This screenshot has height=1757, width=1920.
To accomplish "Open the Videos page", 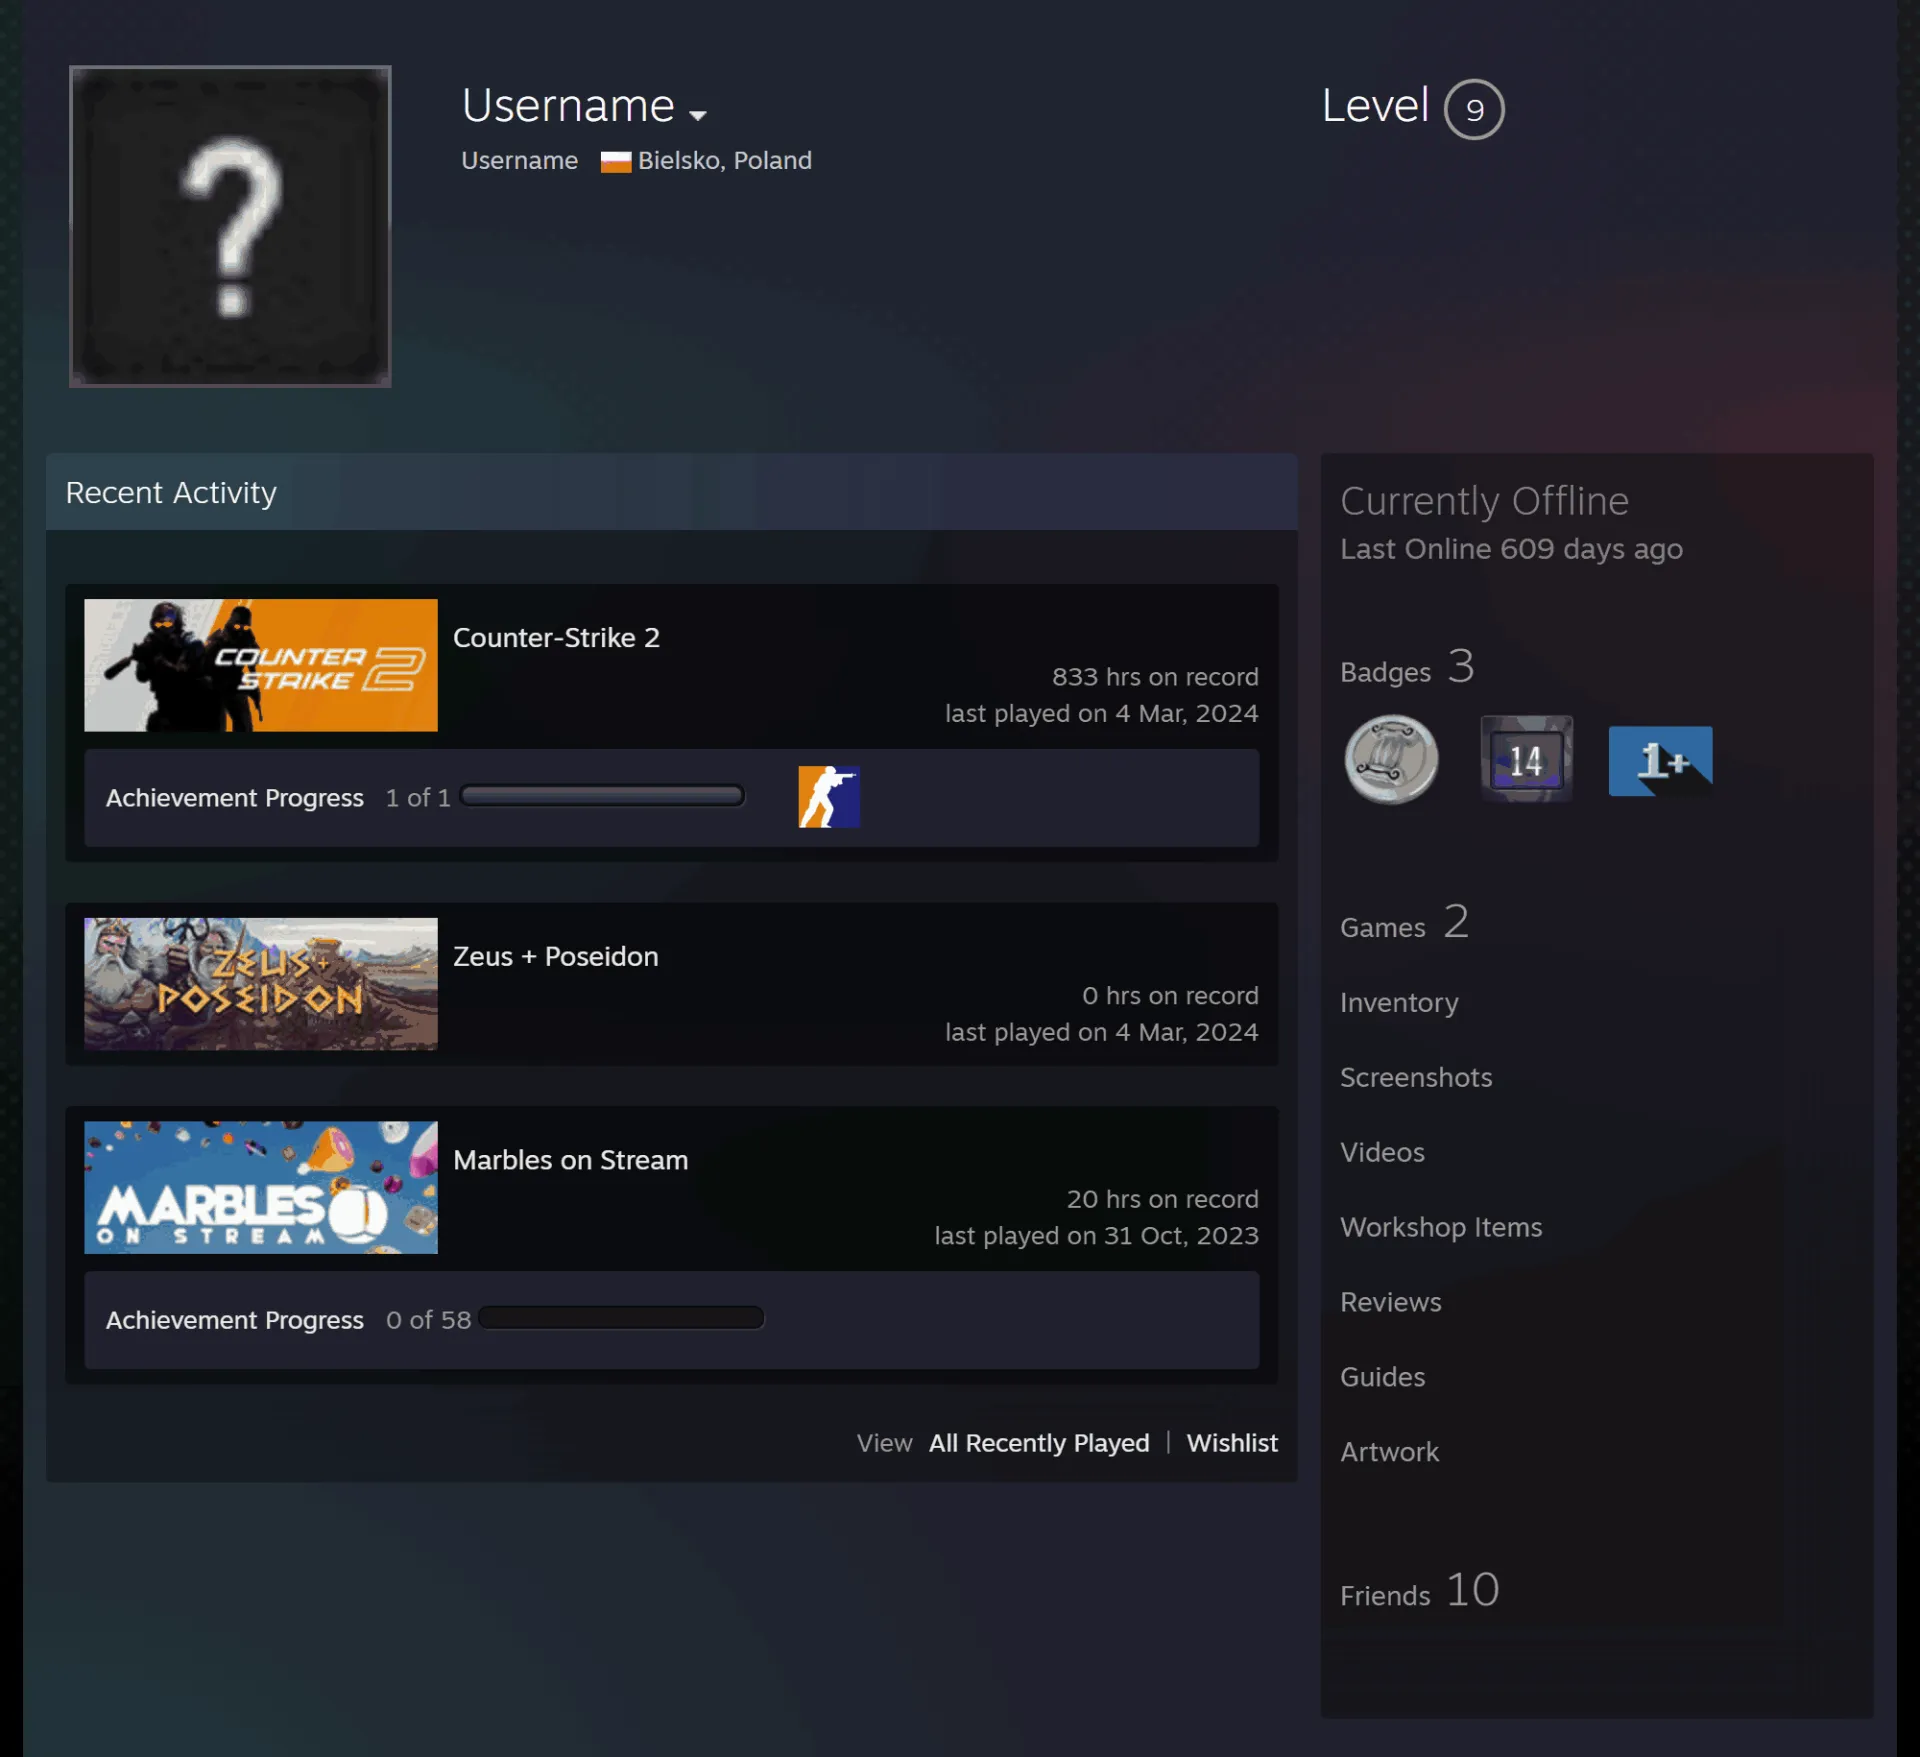I will [x=1382, y=1152].
